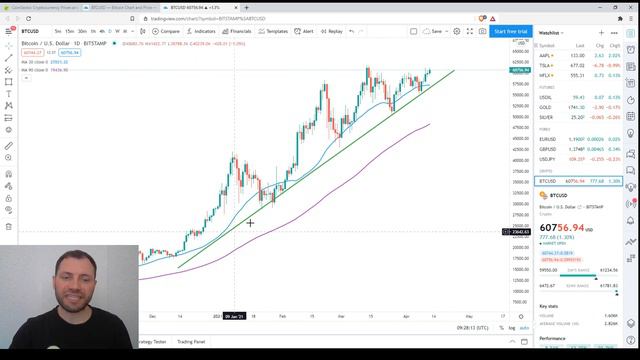Toggle auto scale on price axis

(x=524, y=328)
